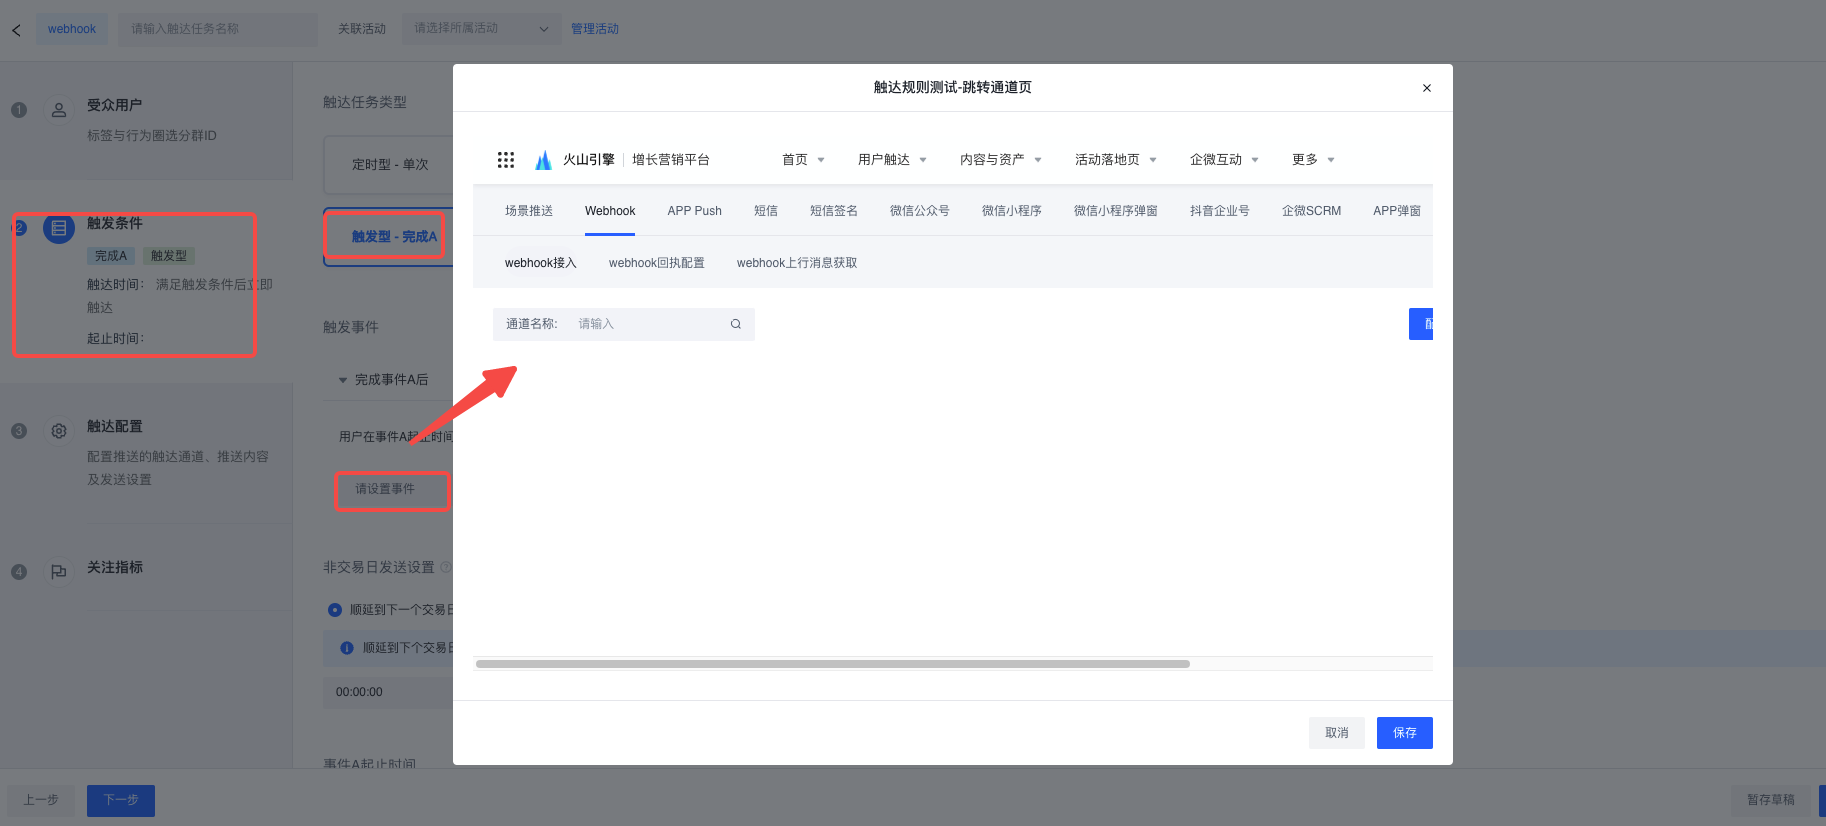Click the 触达配置 step title
This screenshot has width=1826, height=826.
[115, 426]
